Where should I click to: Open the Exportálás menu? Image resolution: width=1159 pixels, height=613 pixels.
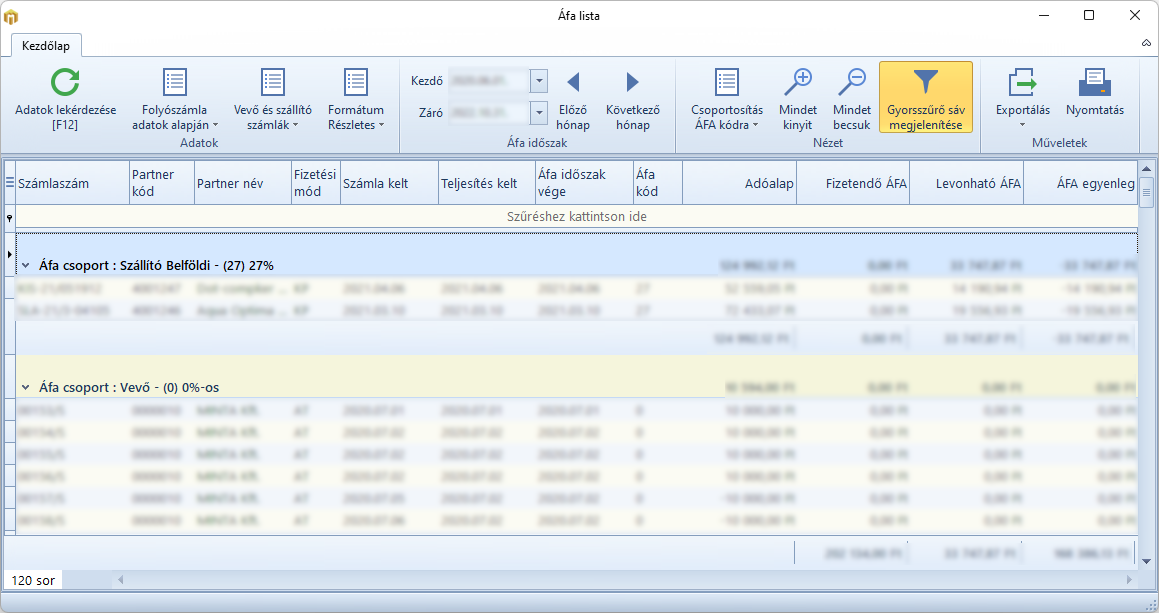click(x=1022, y=101)
